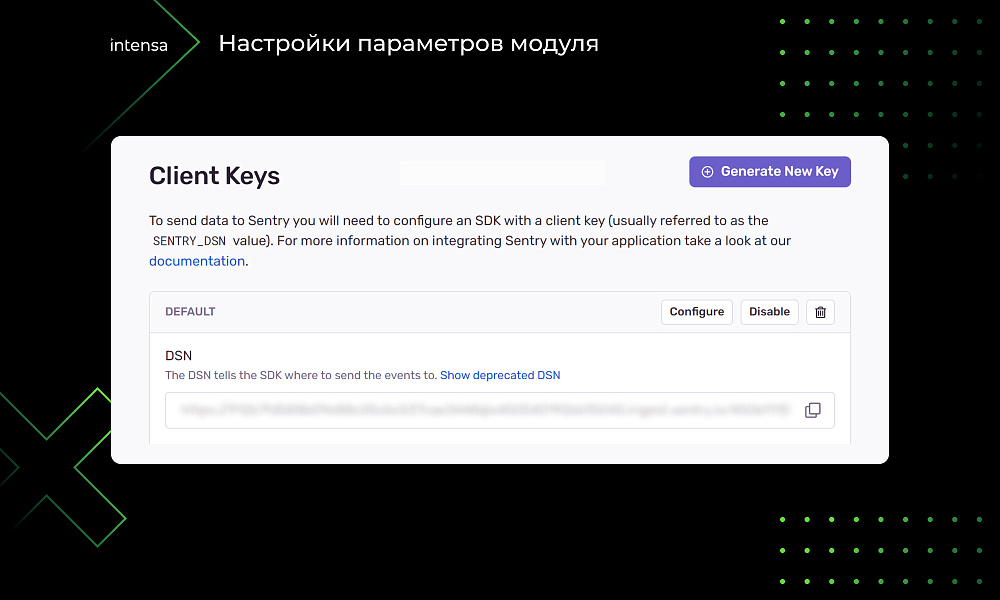Click the circled plus icon in Generate New Key
Screen dimensions: 1000x600
point(708,171)
